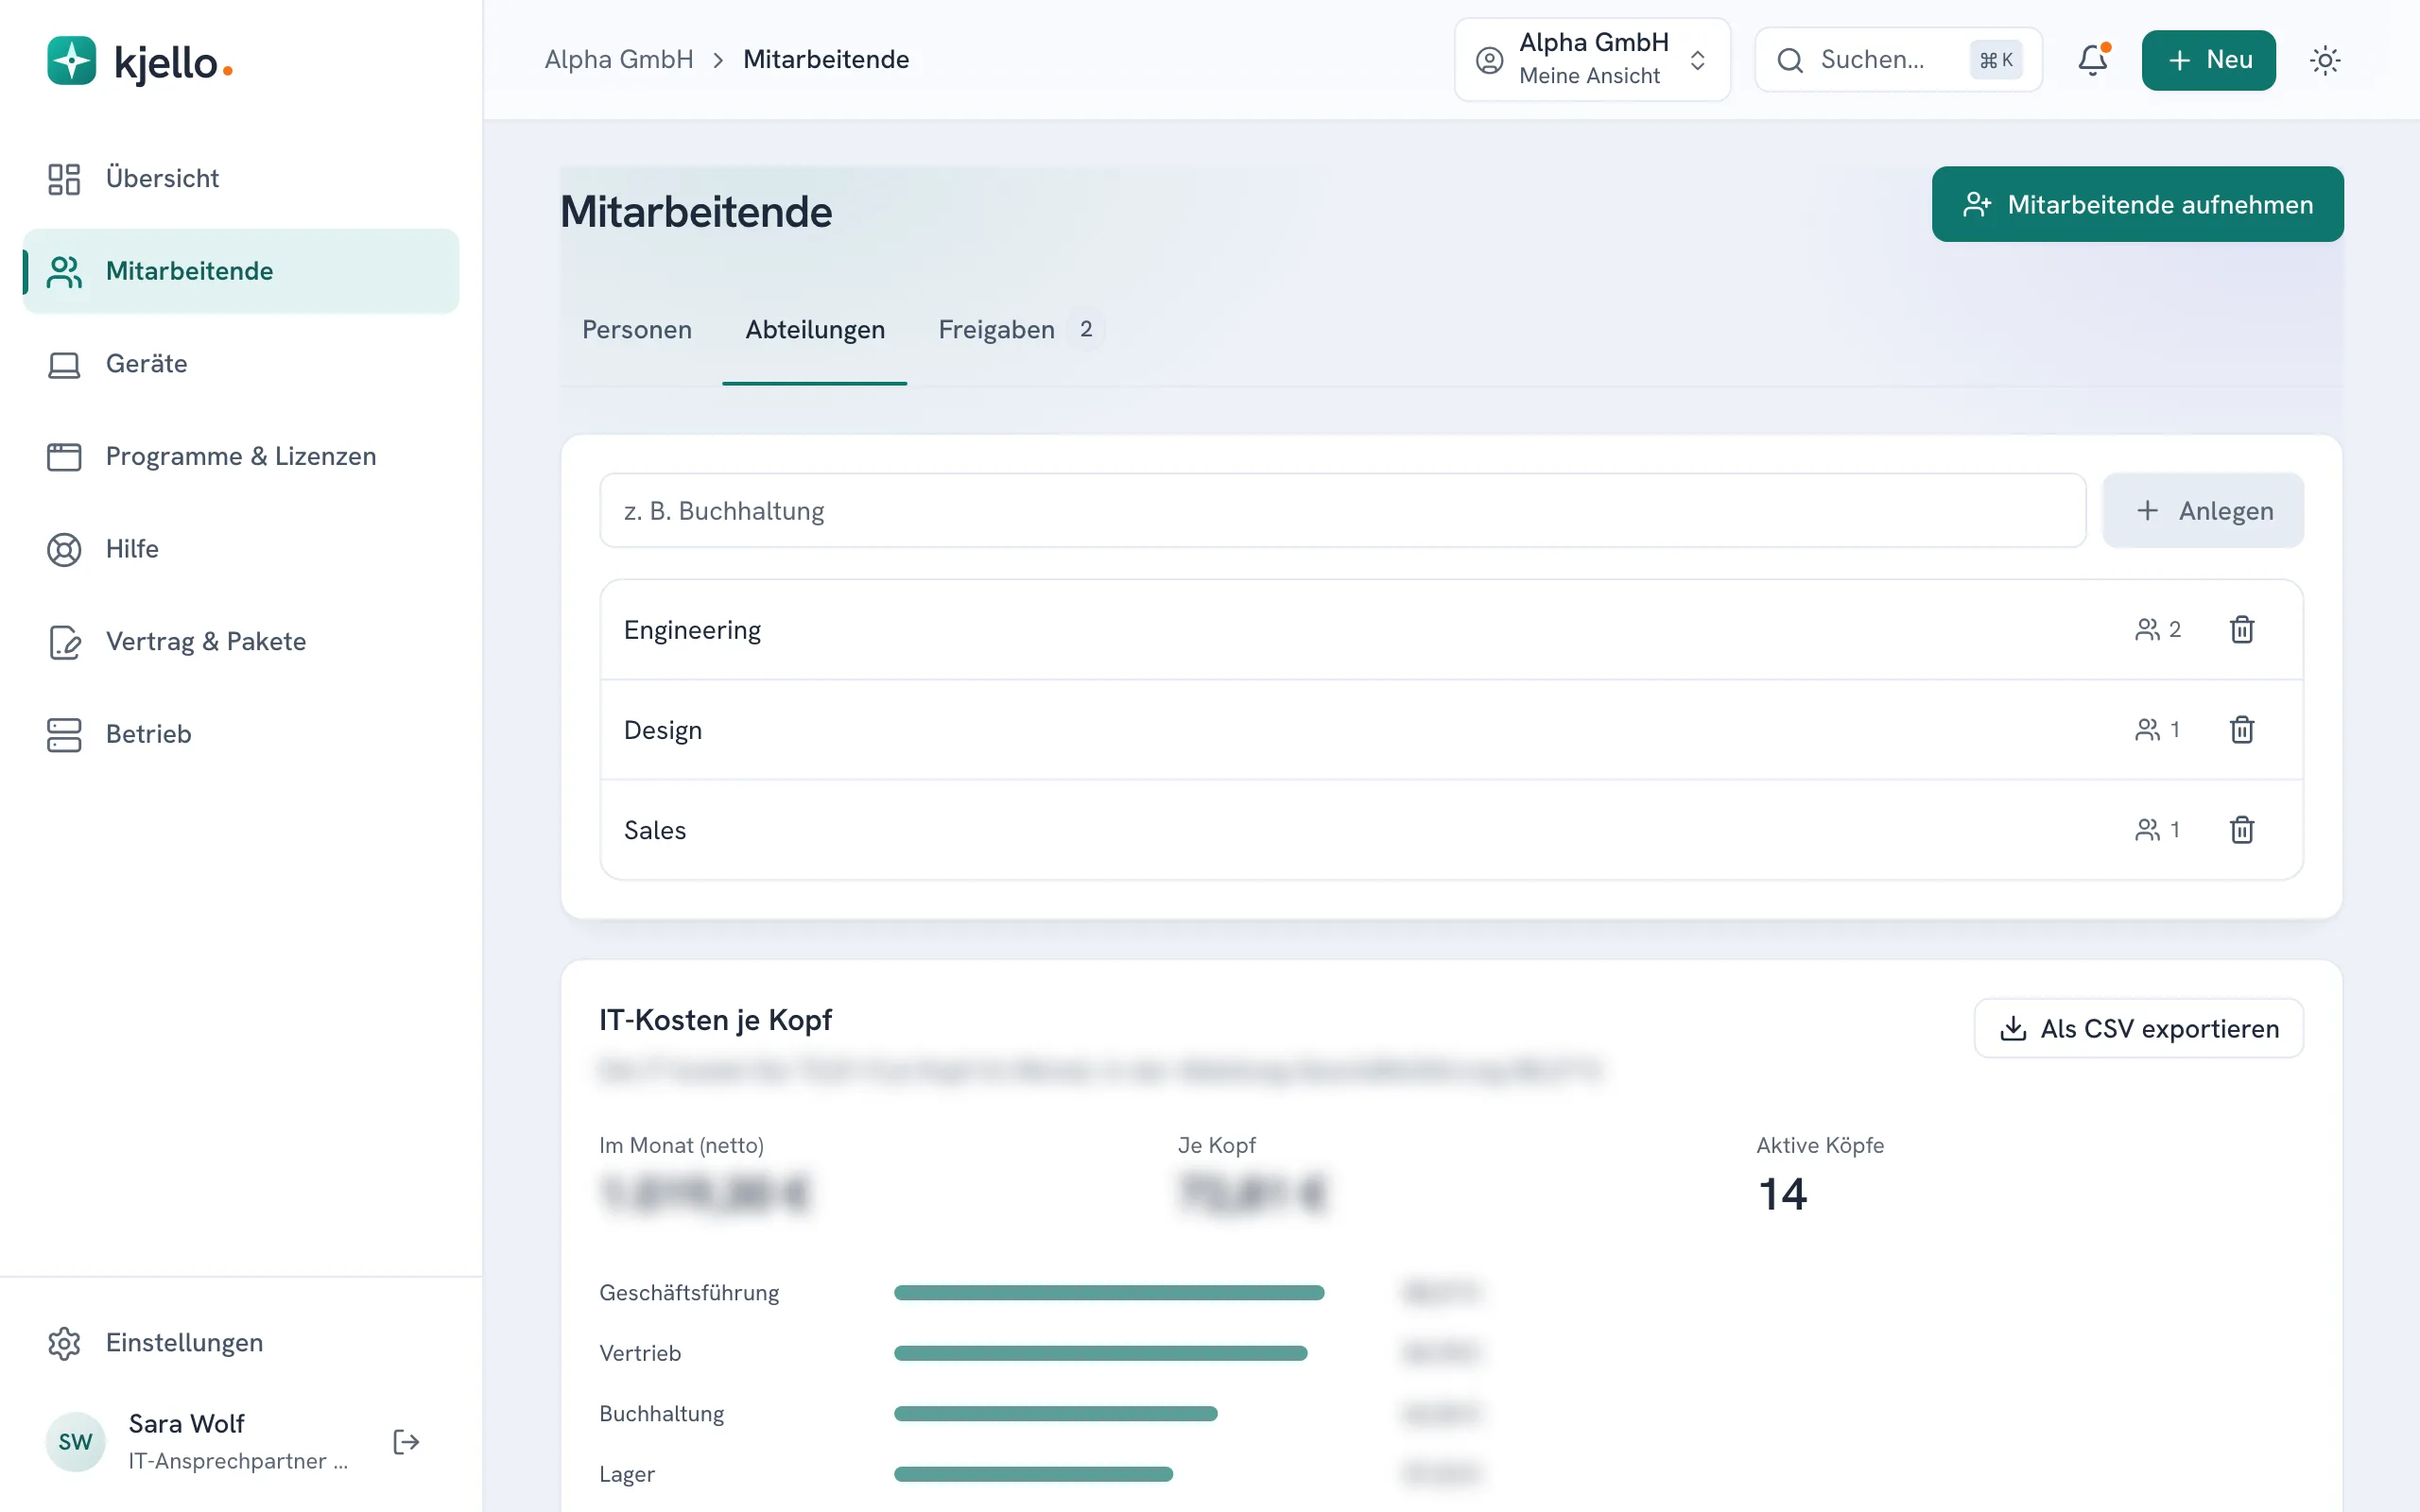Viewport: 2420px width, 1512px height.
Task: Click the Lager cost bar
Action: click(1033, 1473)
